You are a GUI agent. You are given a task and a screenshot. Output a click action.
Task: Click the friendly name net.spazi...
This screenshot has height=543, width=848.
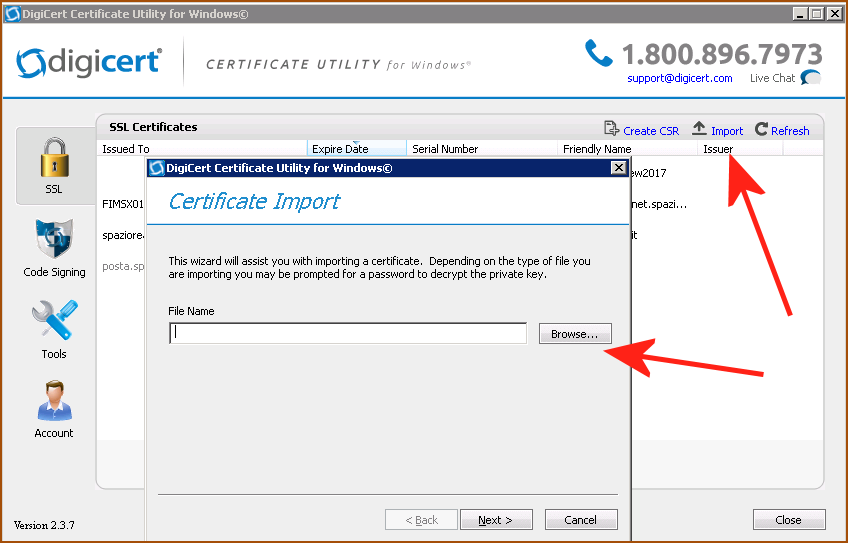660,204
